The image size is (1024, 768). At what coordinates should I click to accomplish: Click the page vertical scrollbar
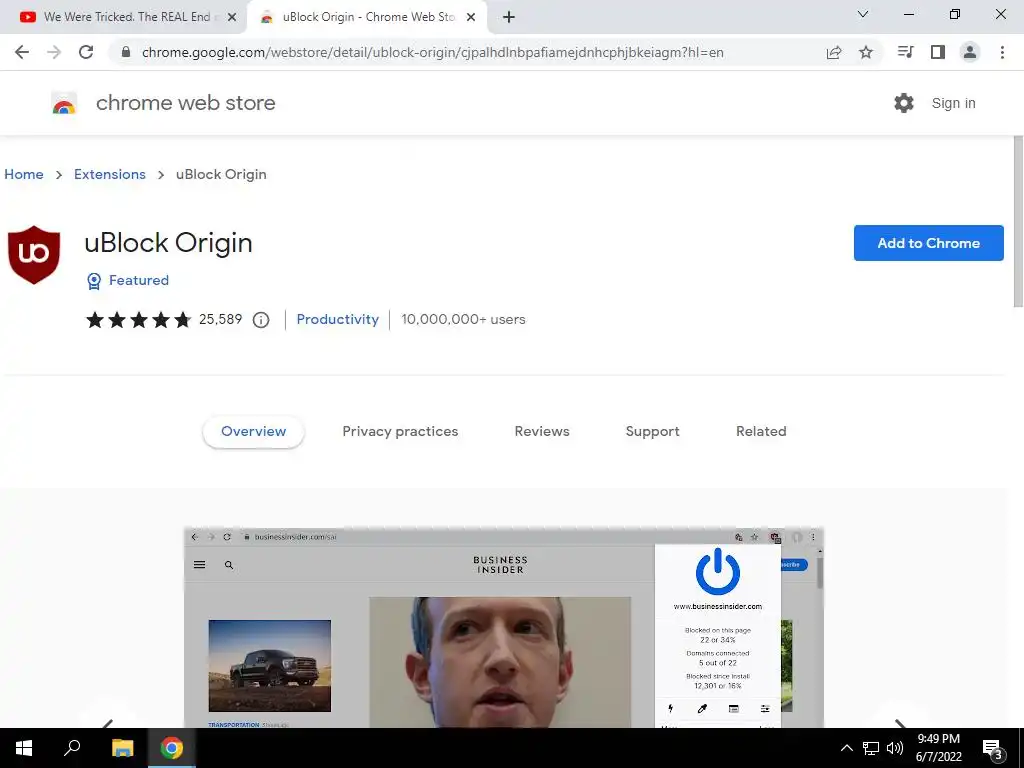click(1018, 222)
